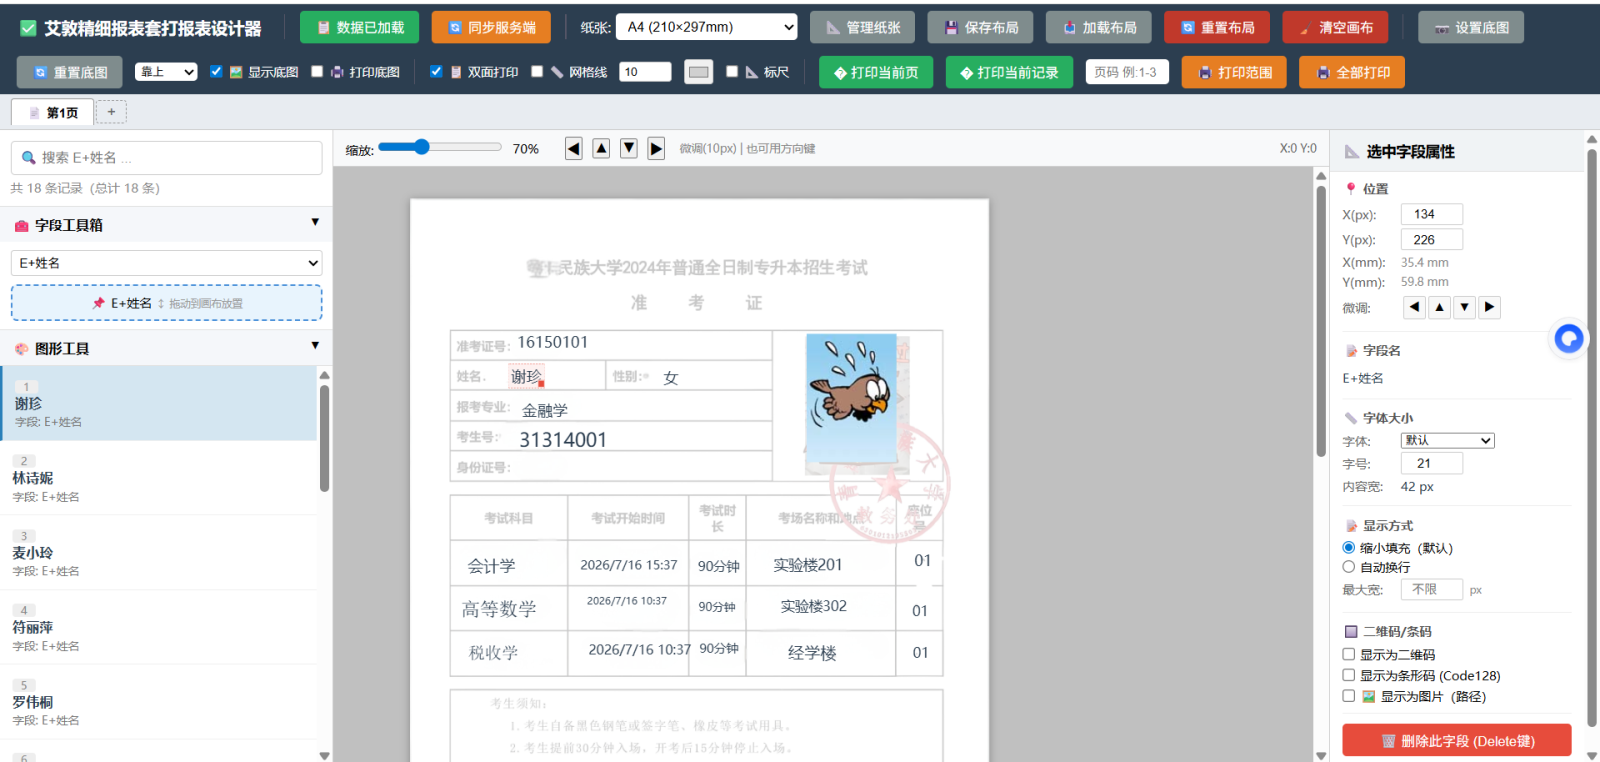Screen dimensions: 1600x762
Task: Toggle 双面打印 checkbox
Action: pyautogui.click(x=436, y=71)
